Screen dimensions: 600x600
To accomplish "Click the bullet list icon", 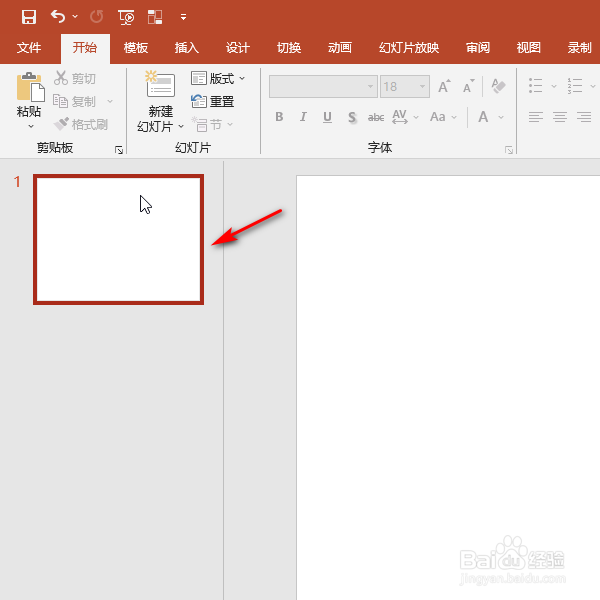I will point(535,86).
